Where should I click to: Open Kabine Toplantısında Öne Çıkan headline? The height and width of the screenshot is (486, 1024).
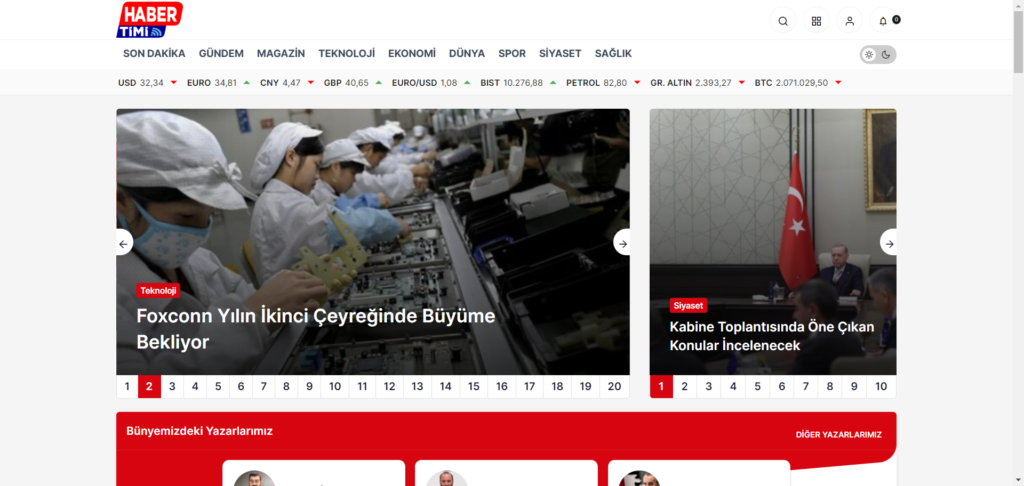tap(772, 336)
